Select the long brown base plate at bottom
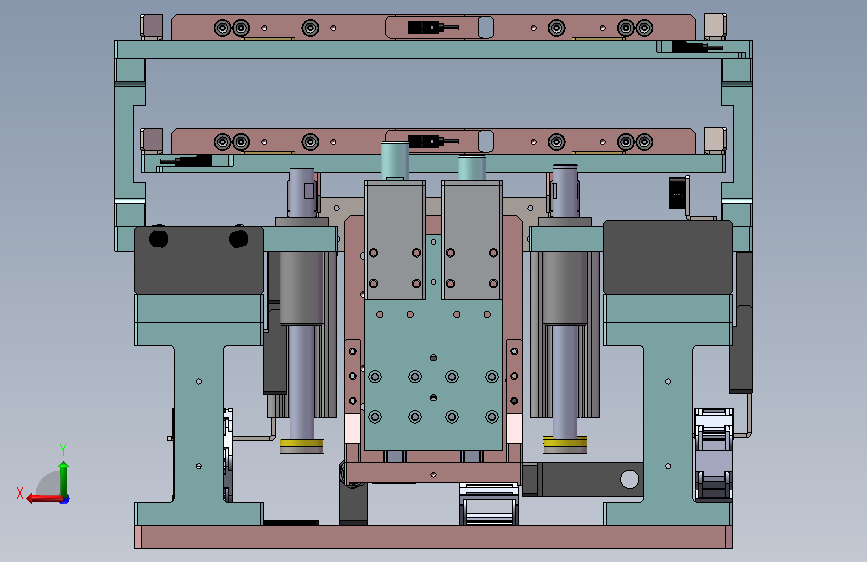Image resolution: width=867 pixels, height=562 pixels. (x=434, y=537)
